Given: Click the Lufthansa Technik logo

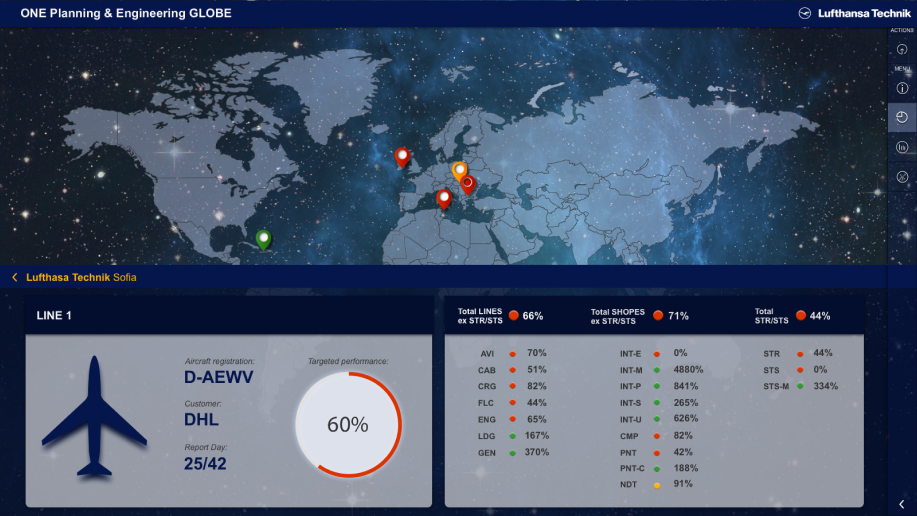Looking at the screenshot, I should pyautogui.click(x=854, y=13).
